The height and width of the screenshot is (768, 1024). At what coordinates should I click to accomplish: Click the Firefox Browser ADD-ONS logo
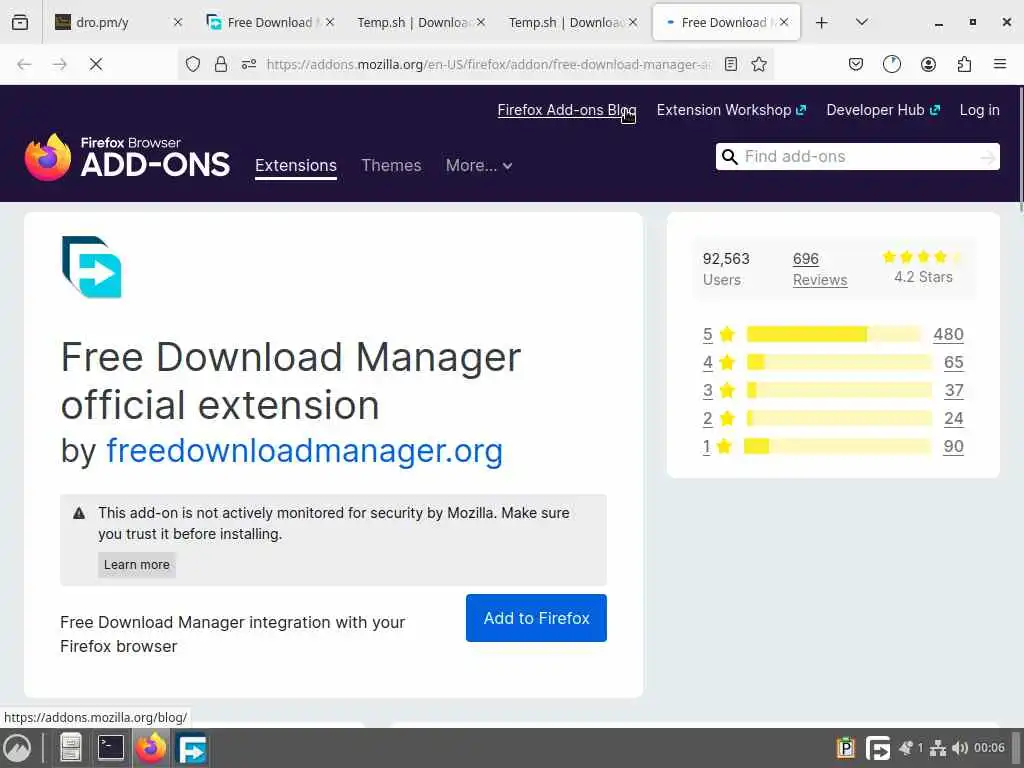(127, 157)
